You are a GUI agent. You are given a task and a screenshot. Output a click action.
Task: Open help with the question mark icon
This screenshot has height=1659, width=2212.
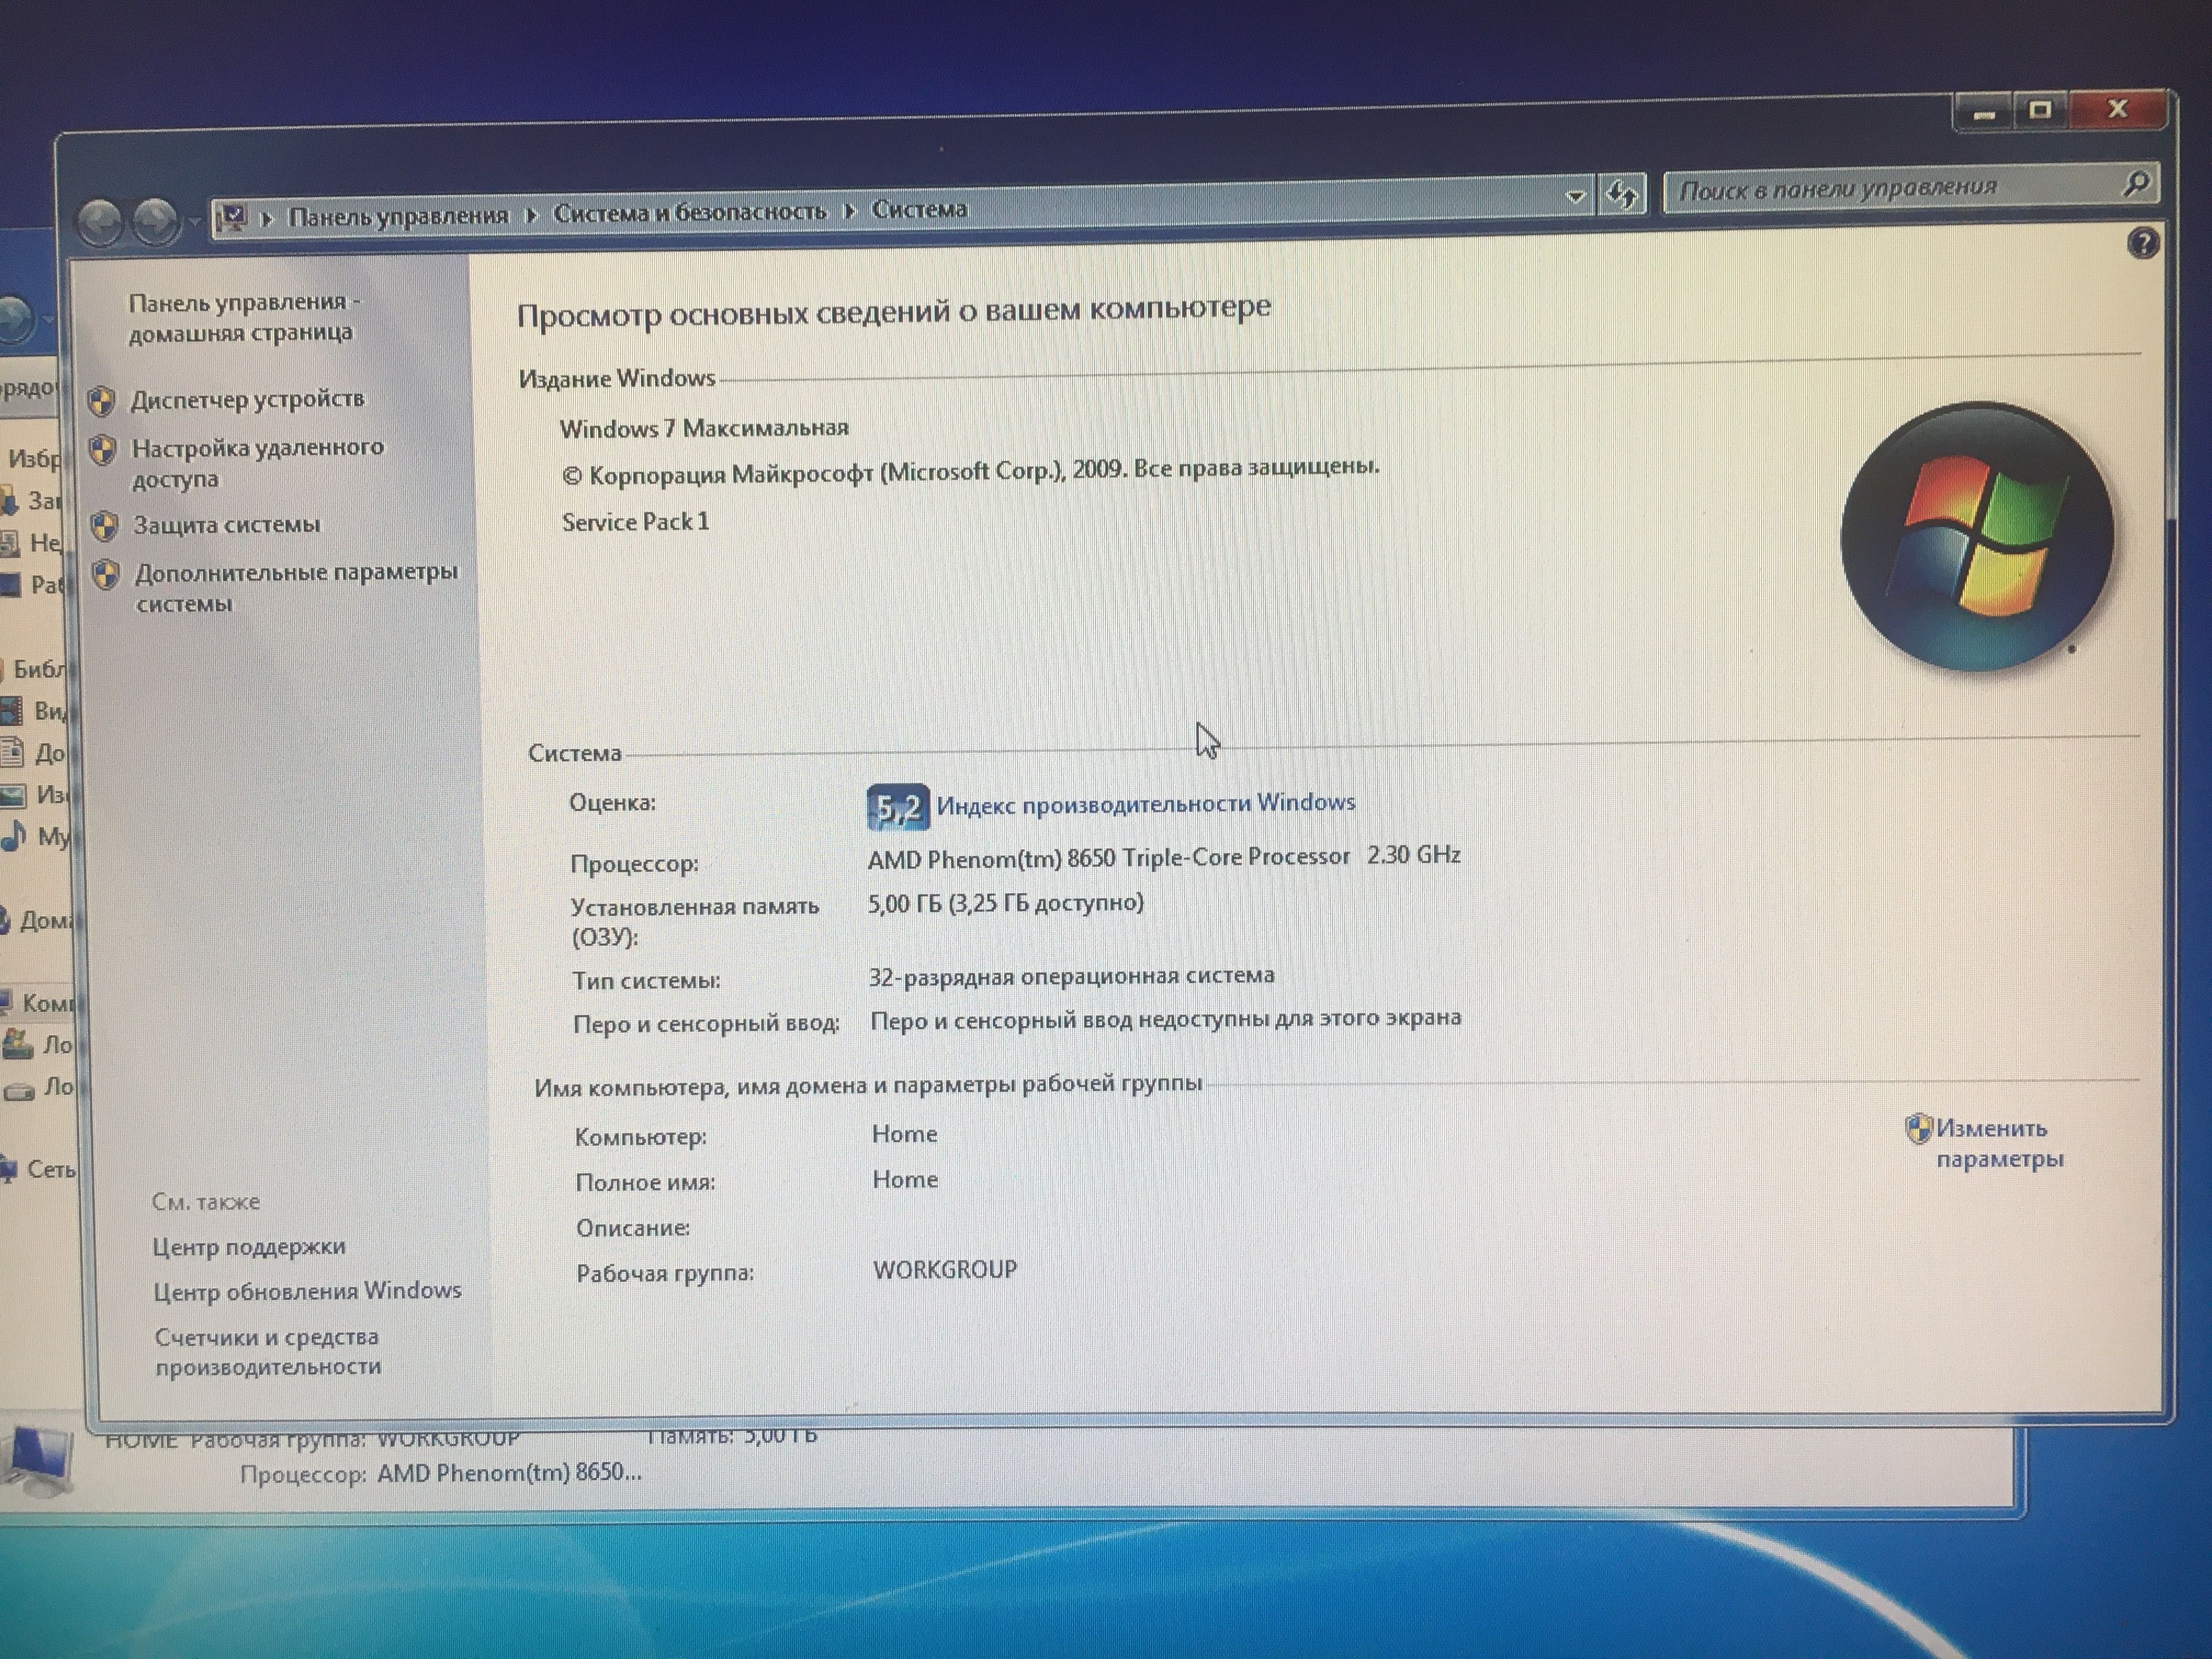pyautogui.click(x=2143, y=242)
